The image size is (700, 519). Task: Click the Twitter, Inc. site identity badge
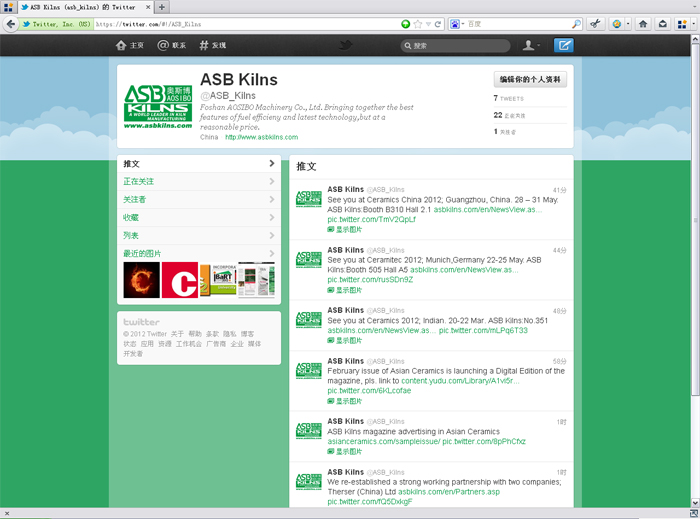tap(56, 24)
